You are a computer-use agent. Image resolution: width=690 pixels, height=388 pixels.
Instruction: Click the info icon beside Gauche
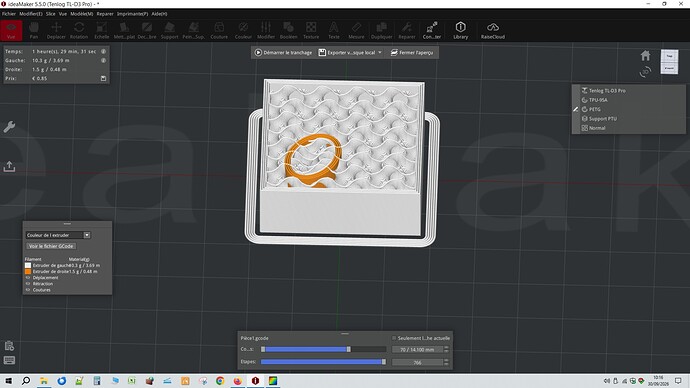(103, 60)
